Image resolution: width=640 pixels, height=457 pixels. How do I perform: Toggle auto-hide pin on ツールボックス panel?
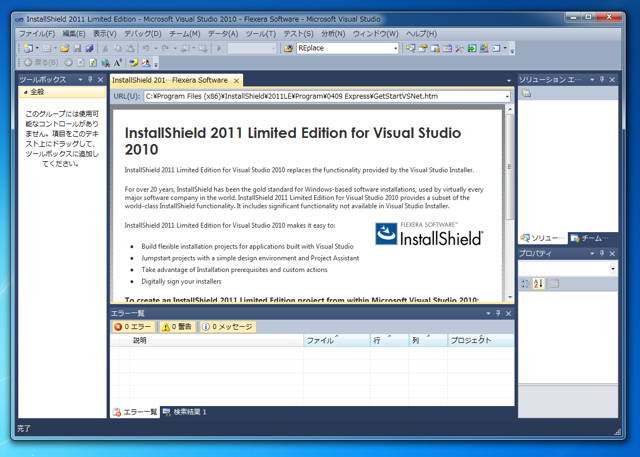point(90,80)
